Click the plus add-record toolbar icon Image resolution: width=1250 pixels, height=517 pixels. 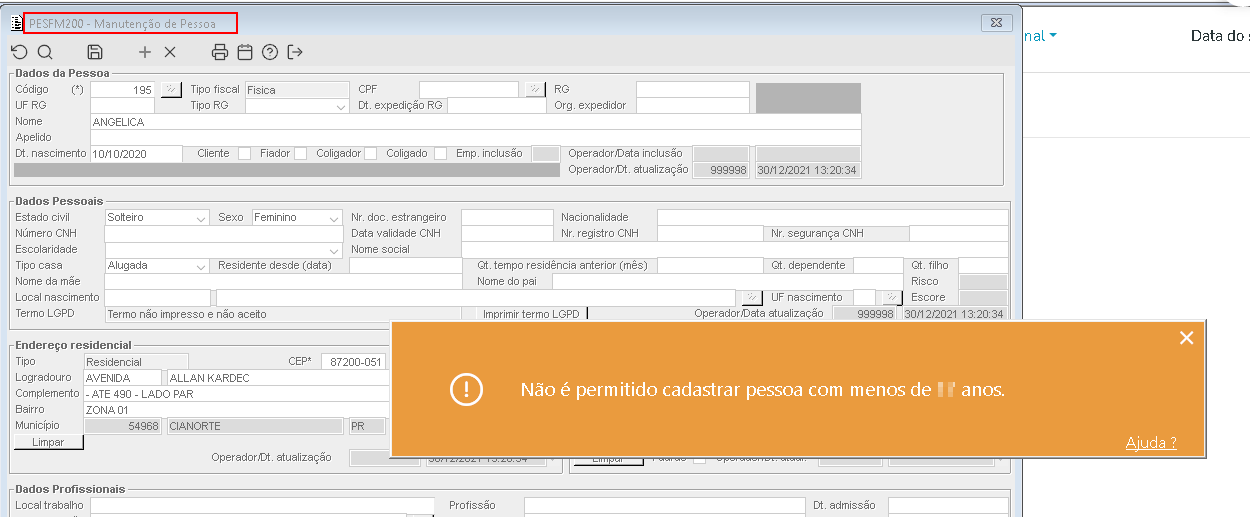point(145,52)
